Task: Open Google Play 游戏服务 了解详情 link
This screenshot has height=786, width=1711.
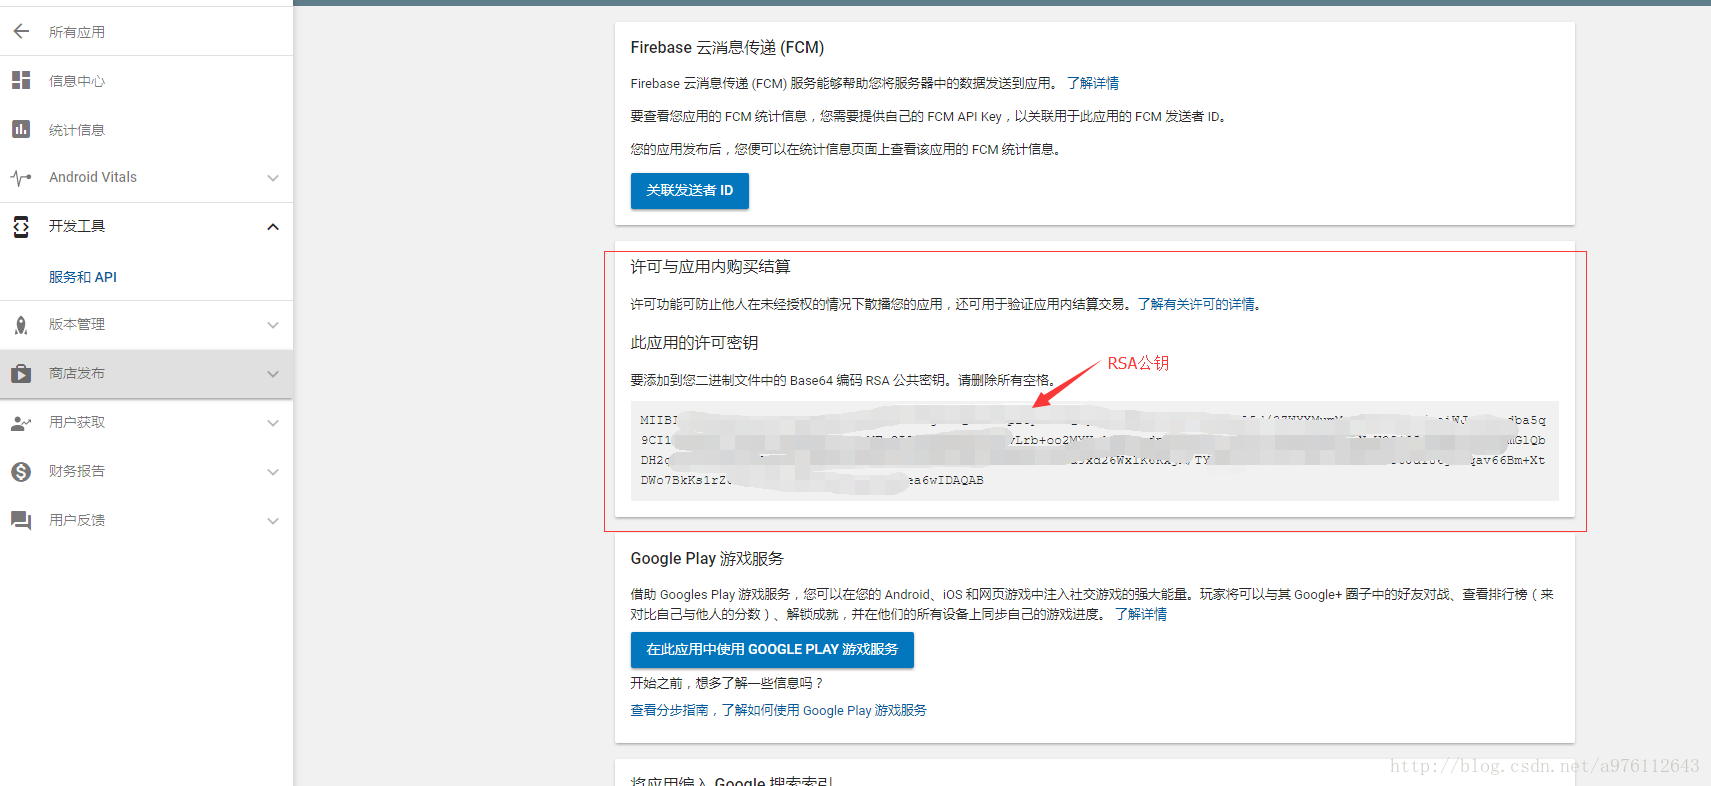Action: [x=1141, y=614]
